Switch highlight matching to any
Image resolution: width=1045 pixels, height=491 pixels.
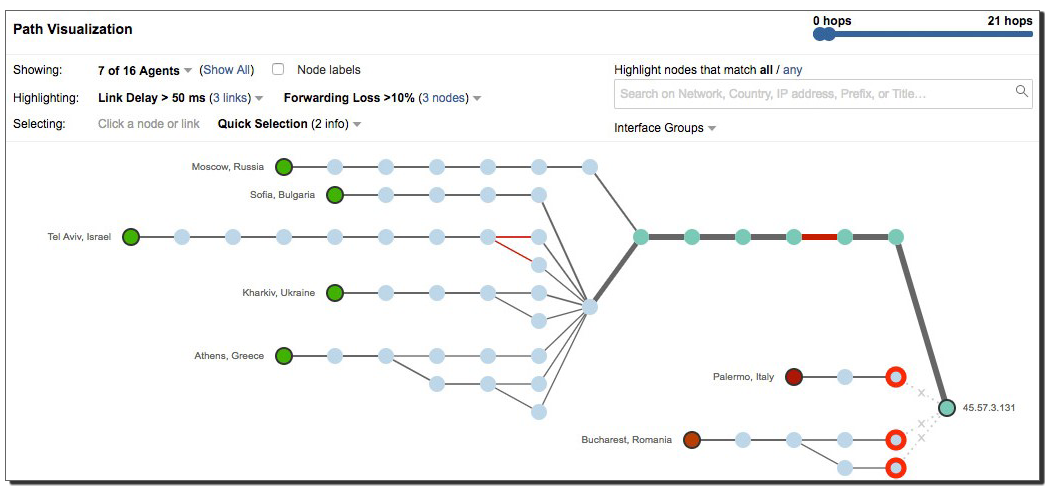pos(792,70)
